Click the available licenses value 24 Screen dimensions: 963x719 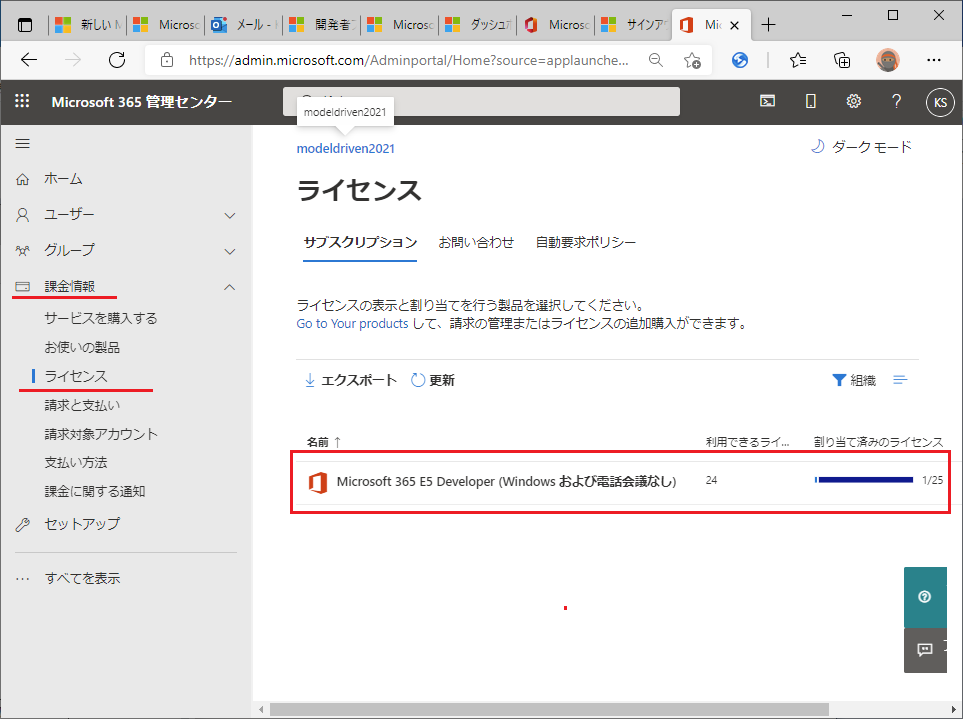pos(711,480)
